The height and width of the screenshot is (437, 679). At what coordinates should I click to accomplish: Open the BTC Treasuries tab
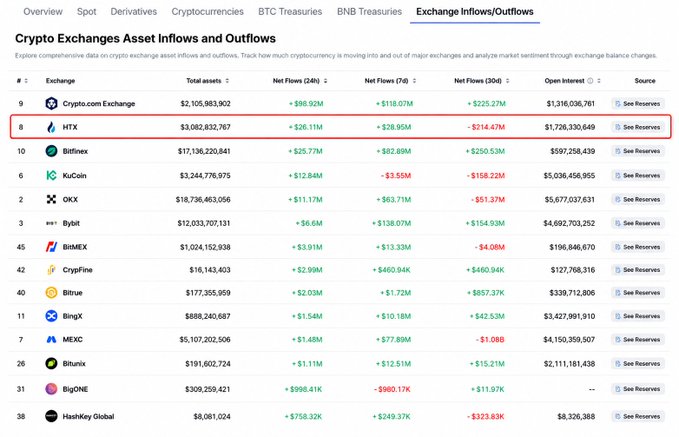coord(290,12)
